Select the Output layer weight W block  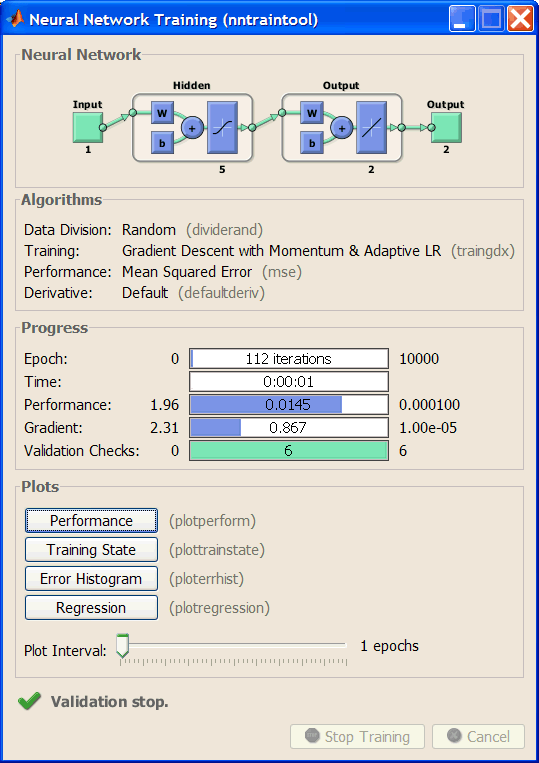coord(311,113)
